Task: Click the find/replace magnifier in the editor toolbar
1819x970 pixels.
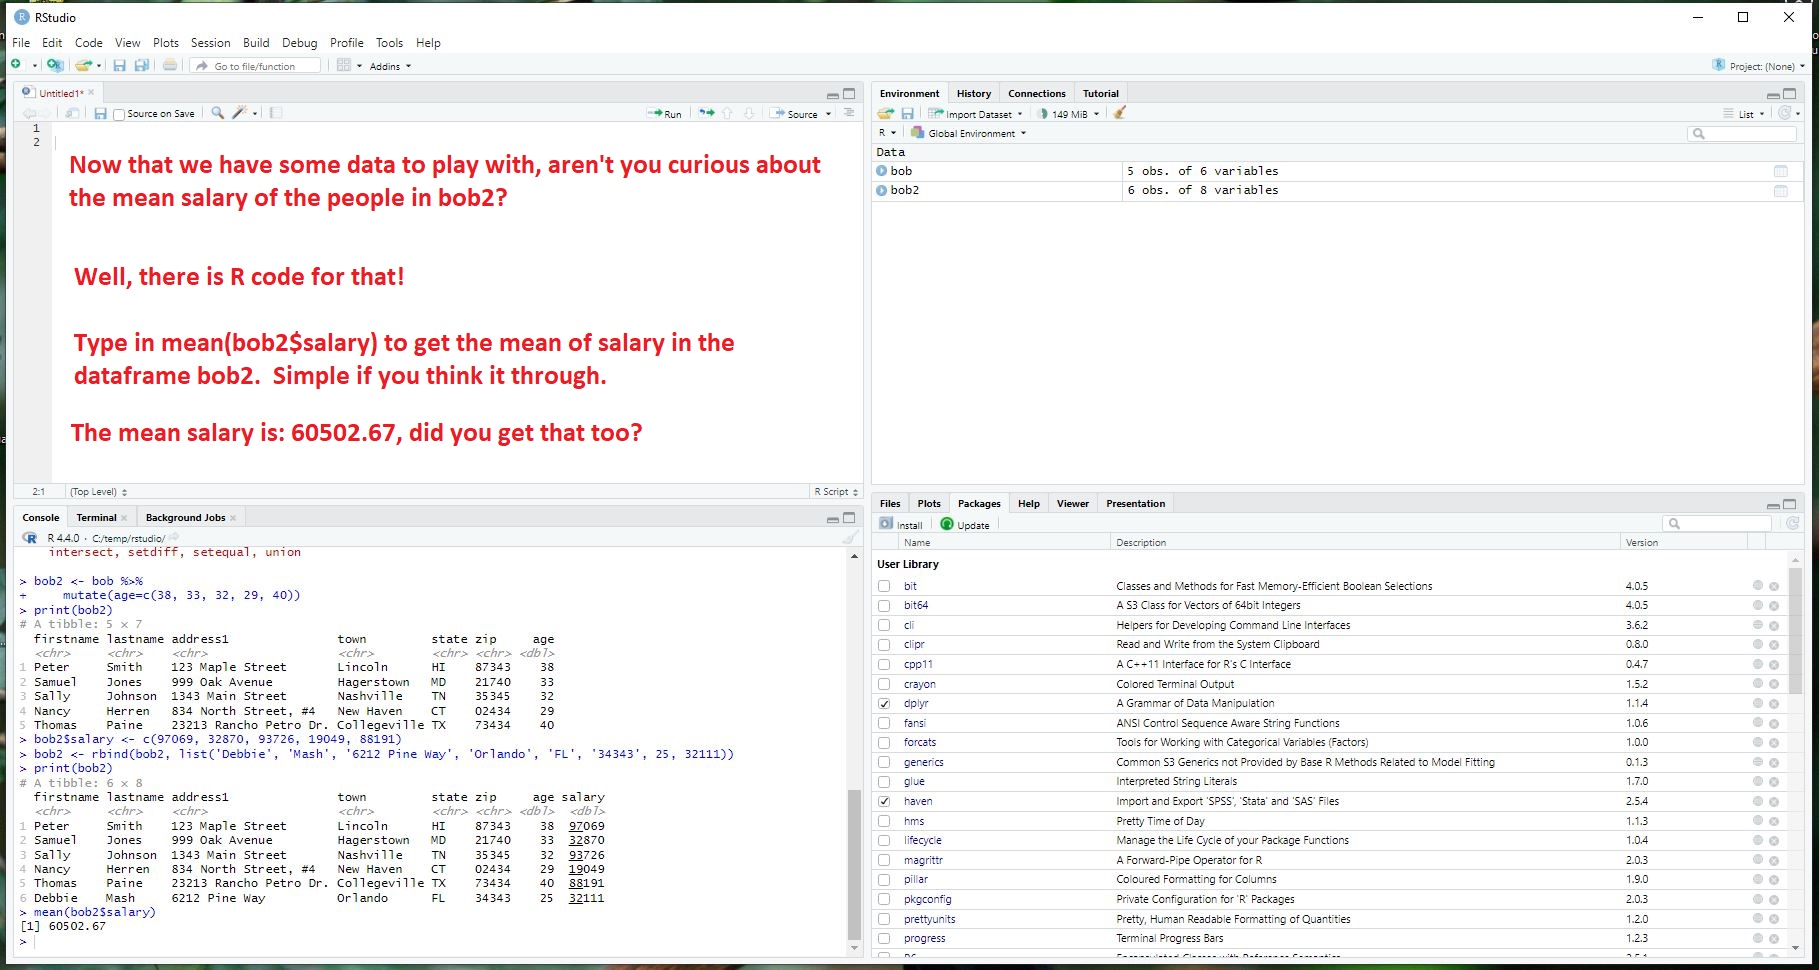Action: [217, 114]
